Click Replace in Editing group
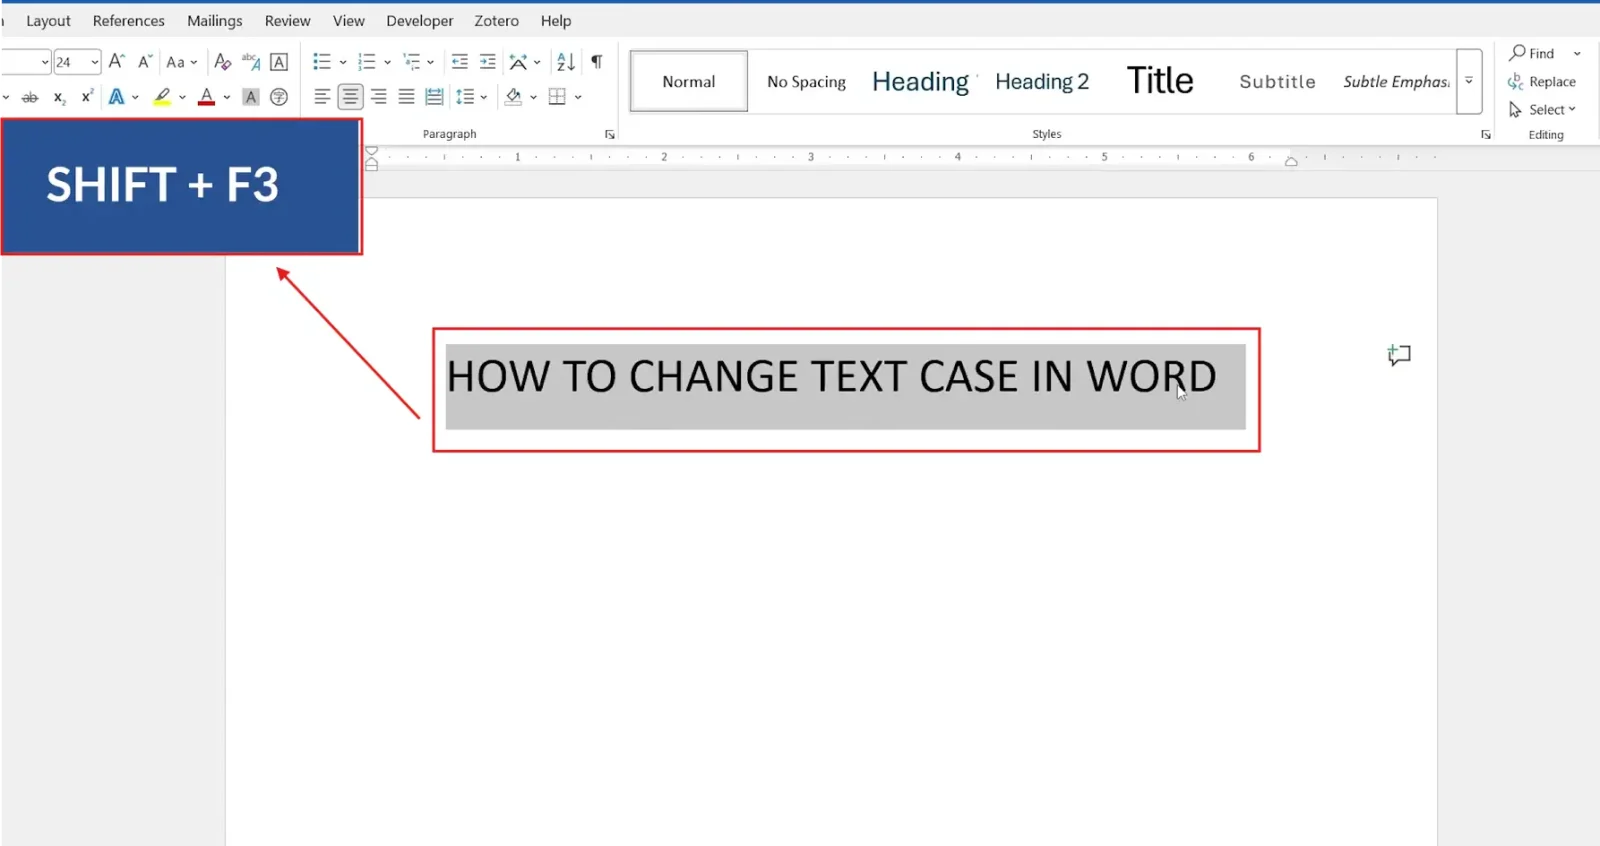1600x846 pixels. click(1542, 81)
